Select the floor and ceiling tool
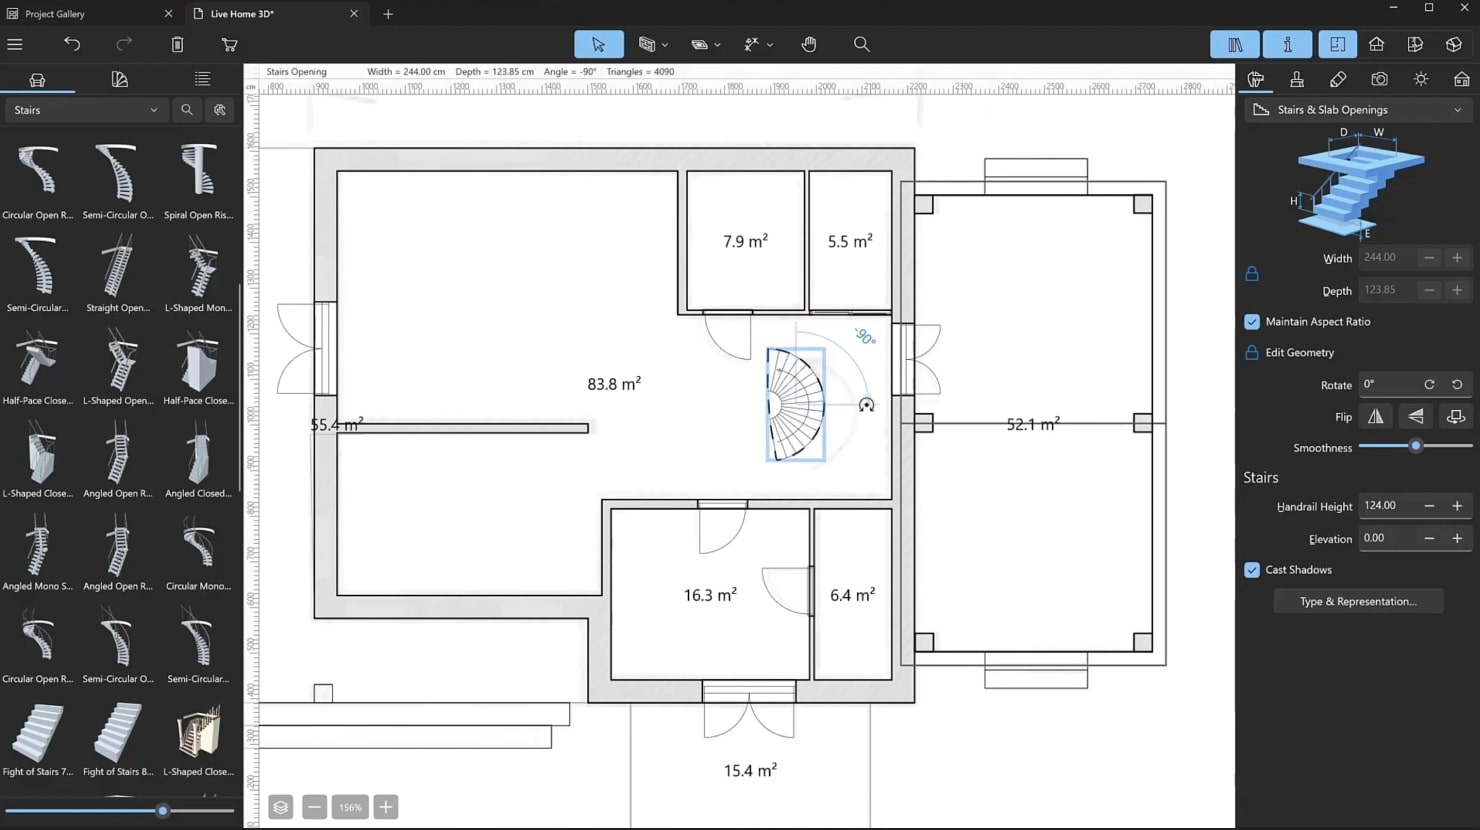Image resolution: width=1480 pixels, height=830 pixels. coord(699,44)
